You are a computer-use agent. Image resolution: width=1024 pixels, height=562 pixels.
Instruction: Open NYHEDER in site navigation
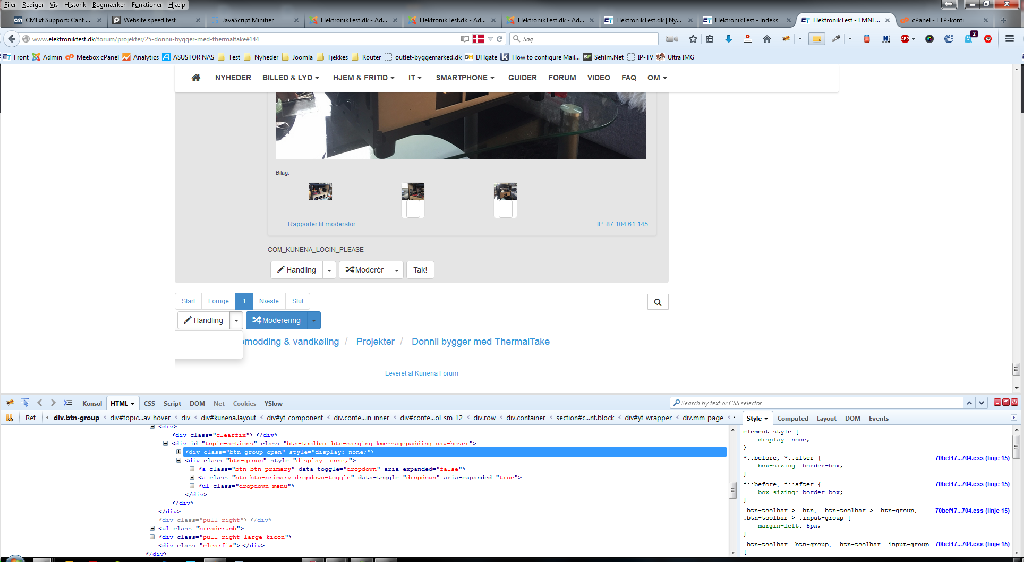pyautogui.click(x=233, y=77)
